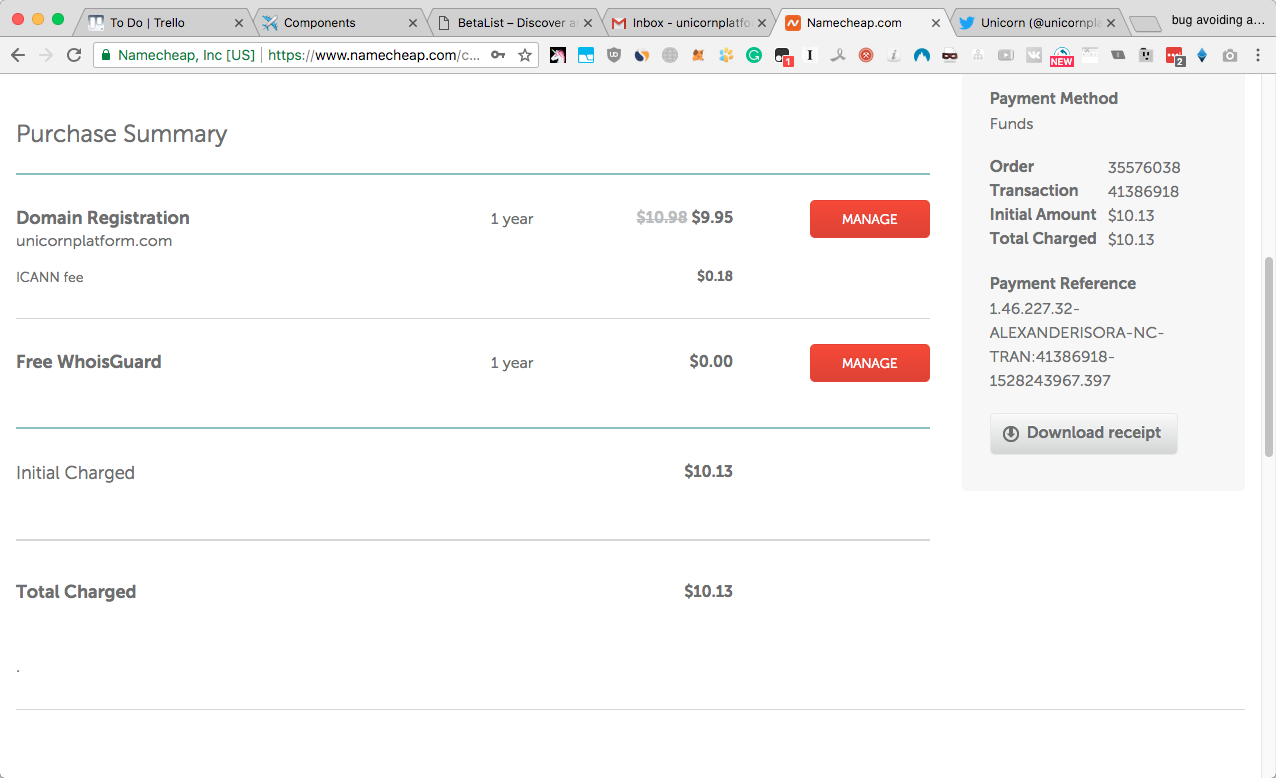This screenshot has width=1276, height=778.
Task: Open the VK extension icon
Action: pyautogui.click(x=1033, y=56)
